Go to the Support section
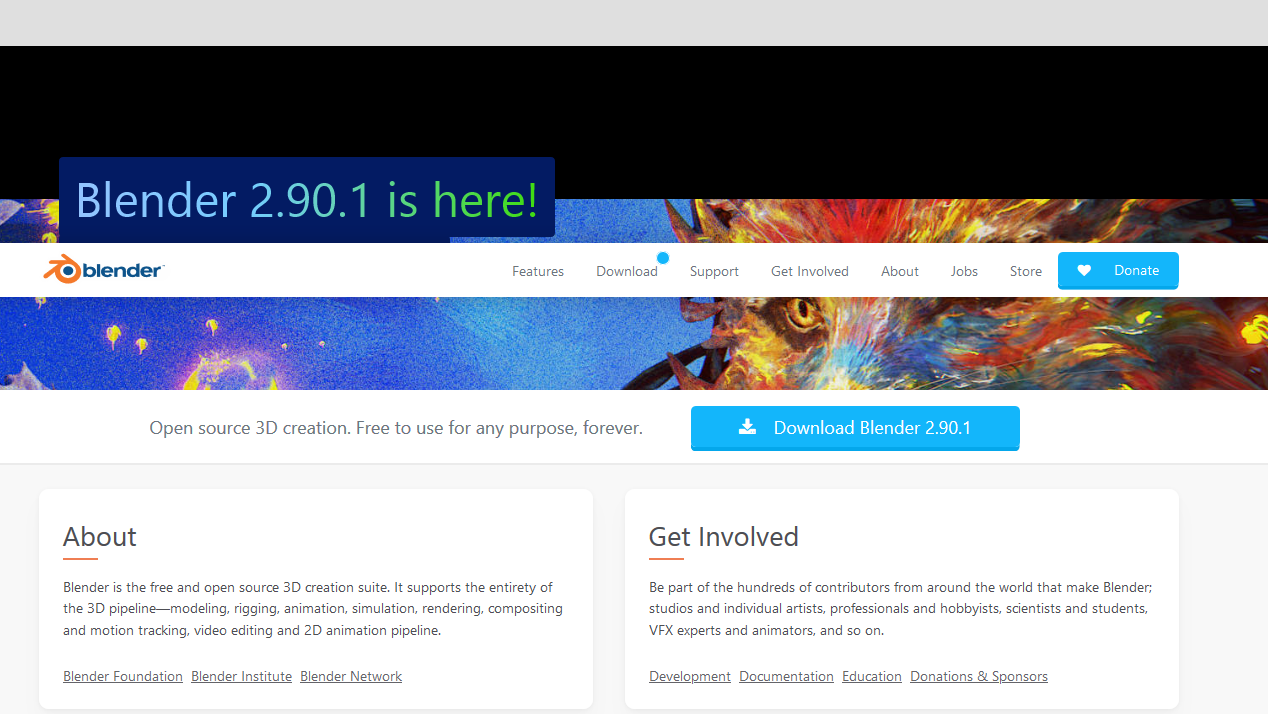Viewport: 1268px width, 714px height. pos(714,271)
